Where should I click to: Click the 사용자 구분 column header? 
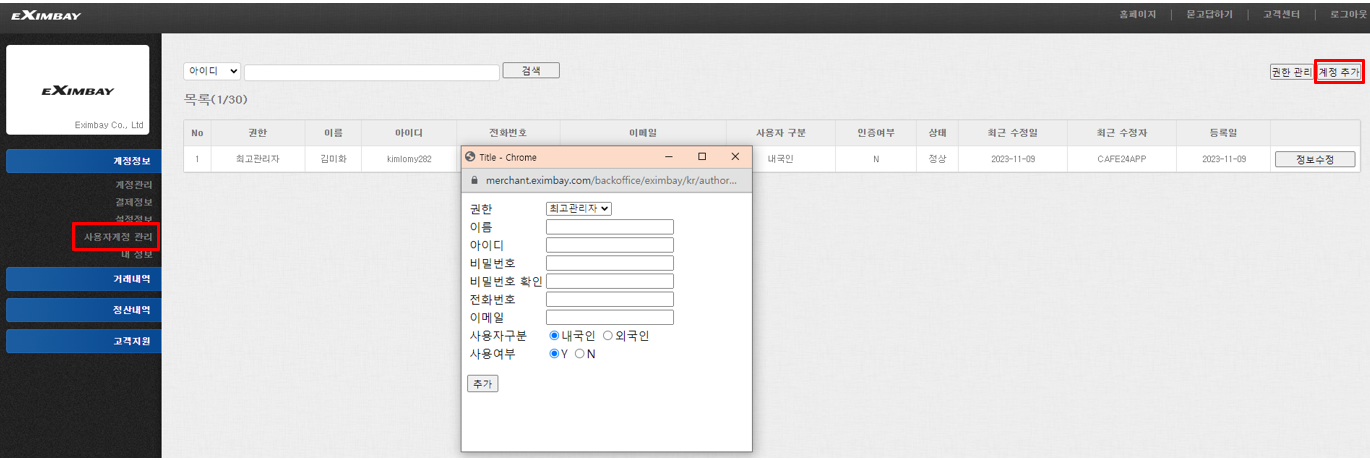(780, 132)
